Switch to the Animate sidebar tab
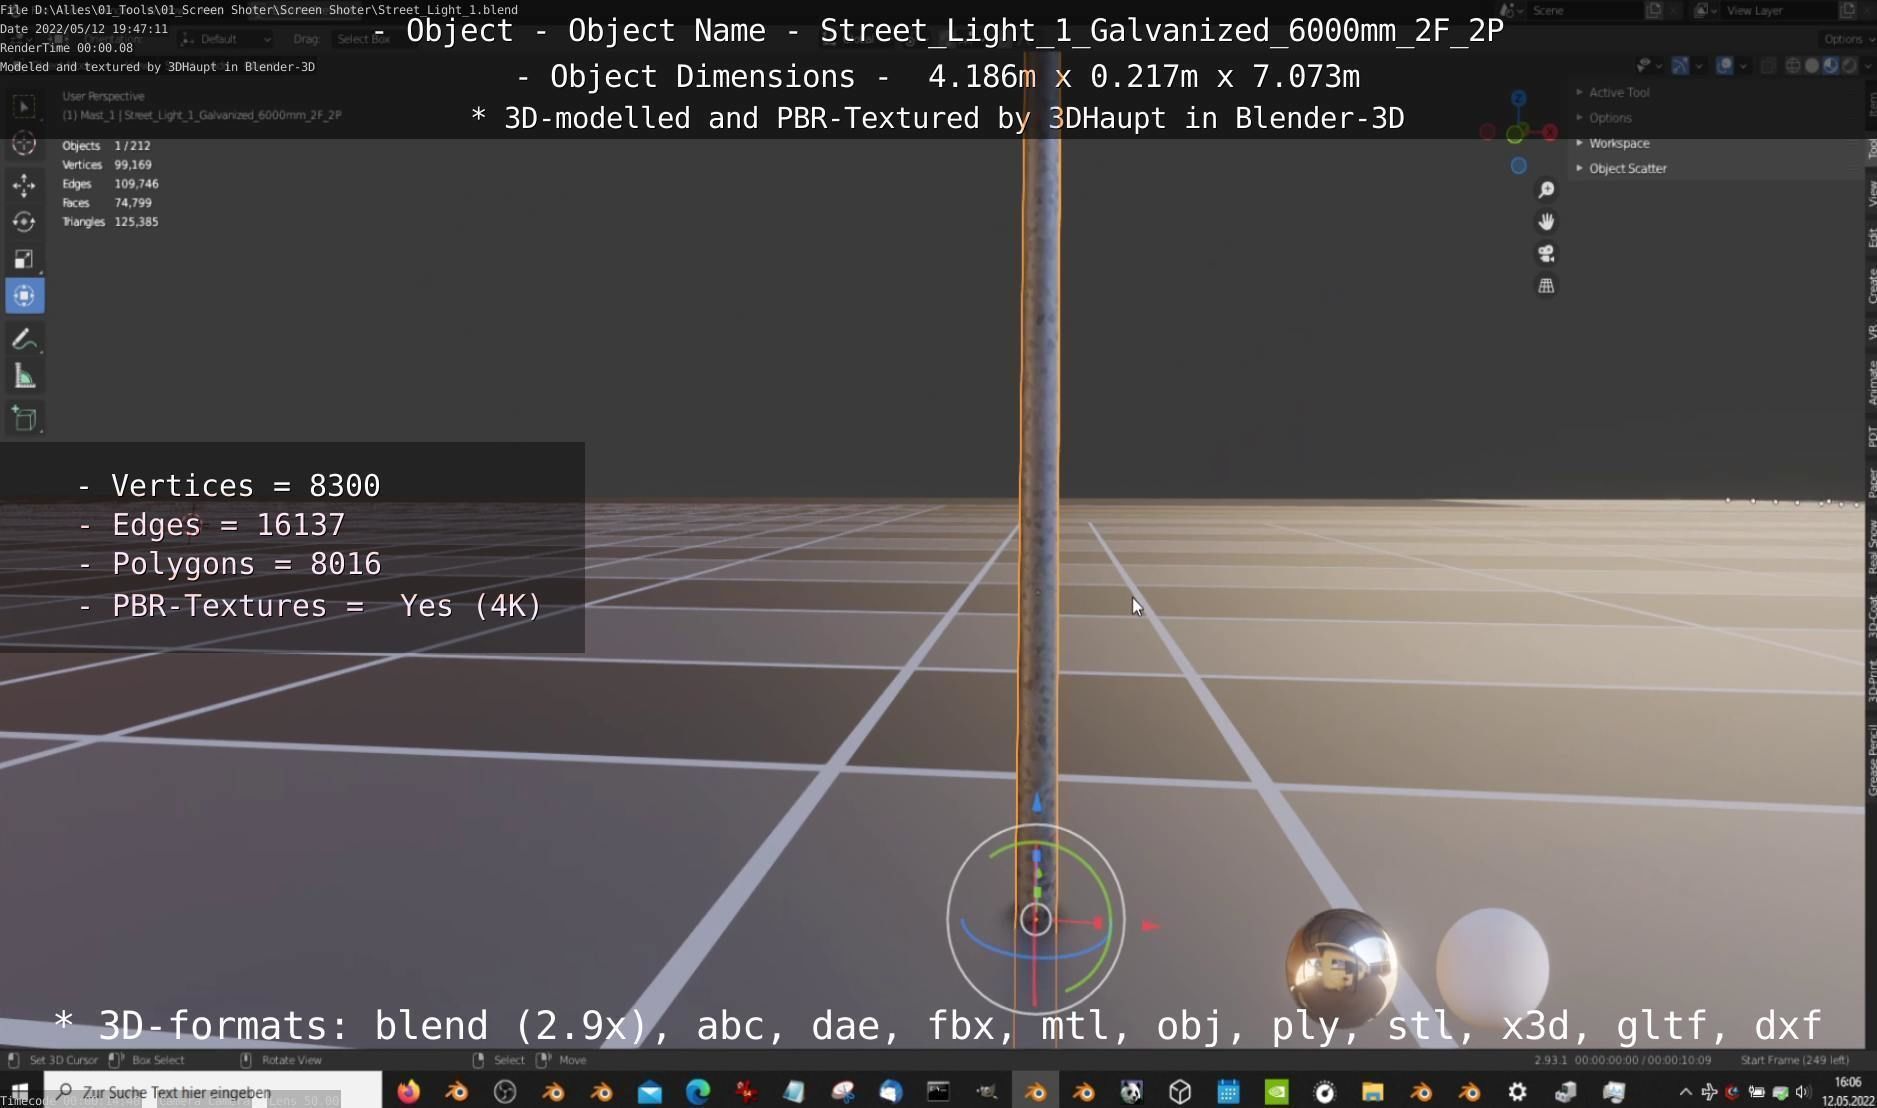This screenshot has height=1108, width=1877. [1871, 382]
